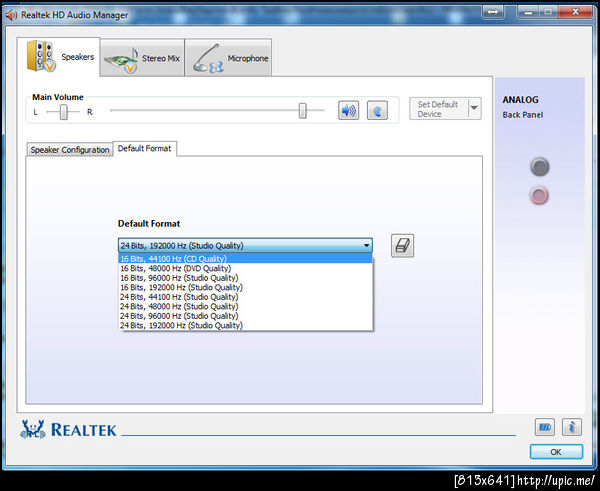Click the sound effect button beside mute

click(377, 111)
